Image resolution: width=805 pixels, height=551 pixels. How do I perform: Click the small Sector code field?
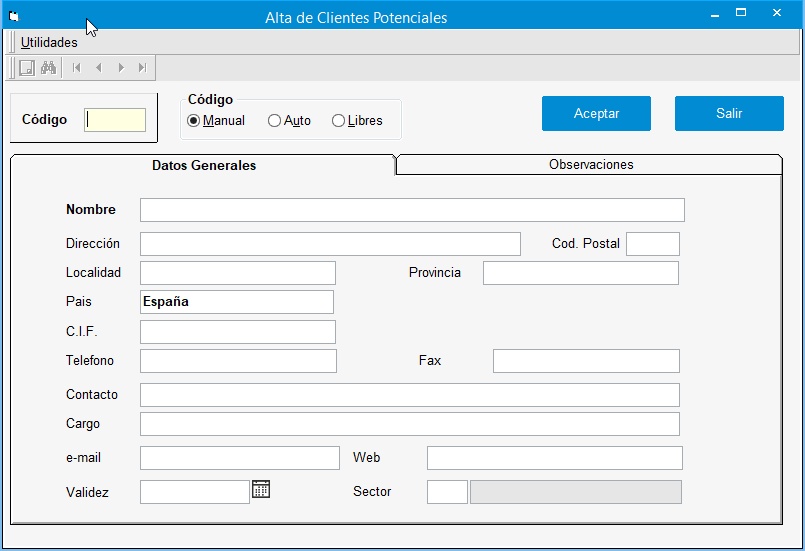447,492
